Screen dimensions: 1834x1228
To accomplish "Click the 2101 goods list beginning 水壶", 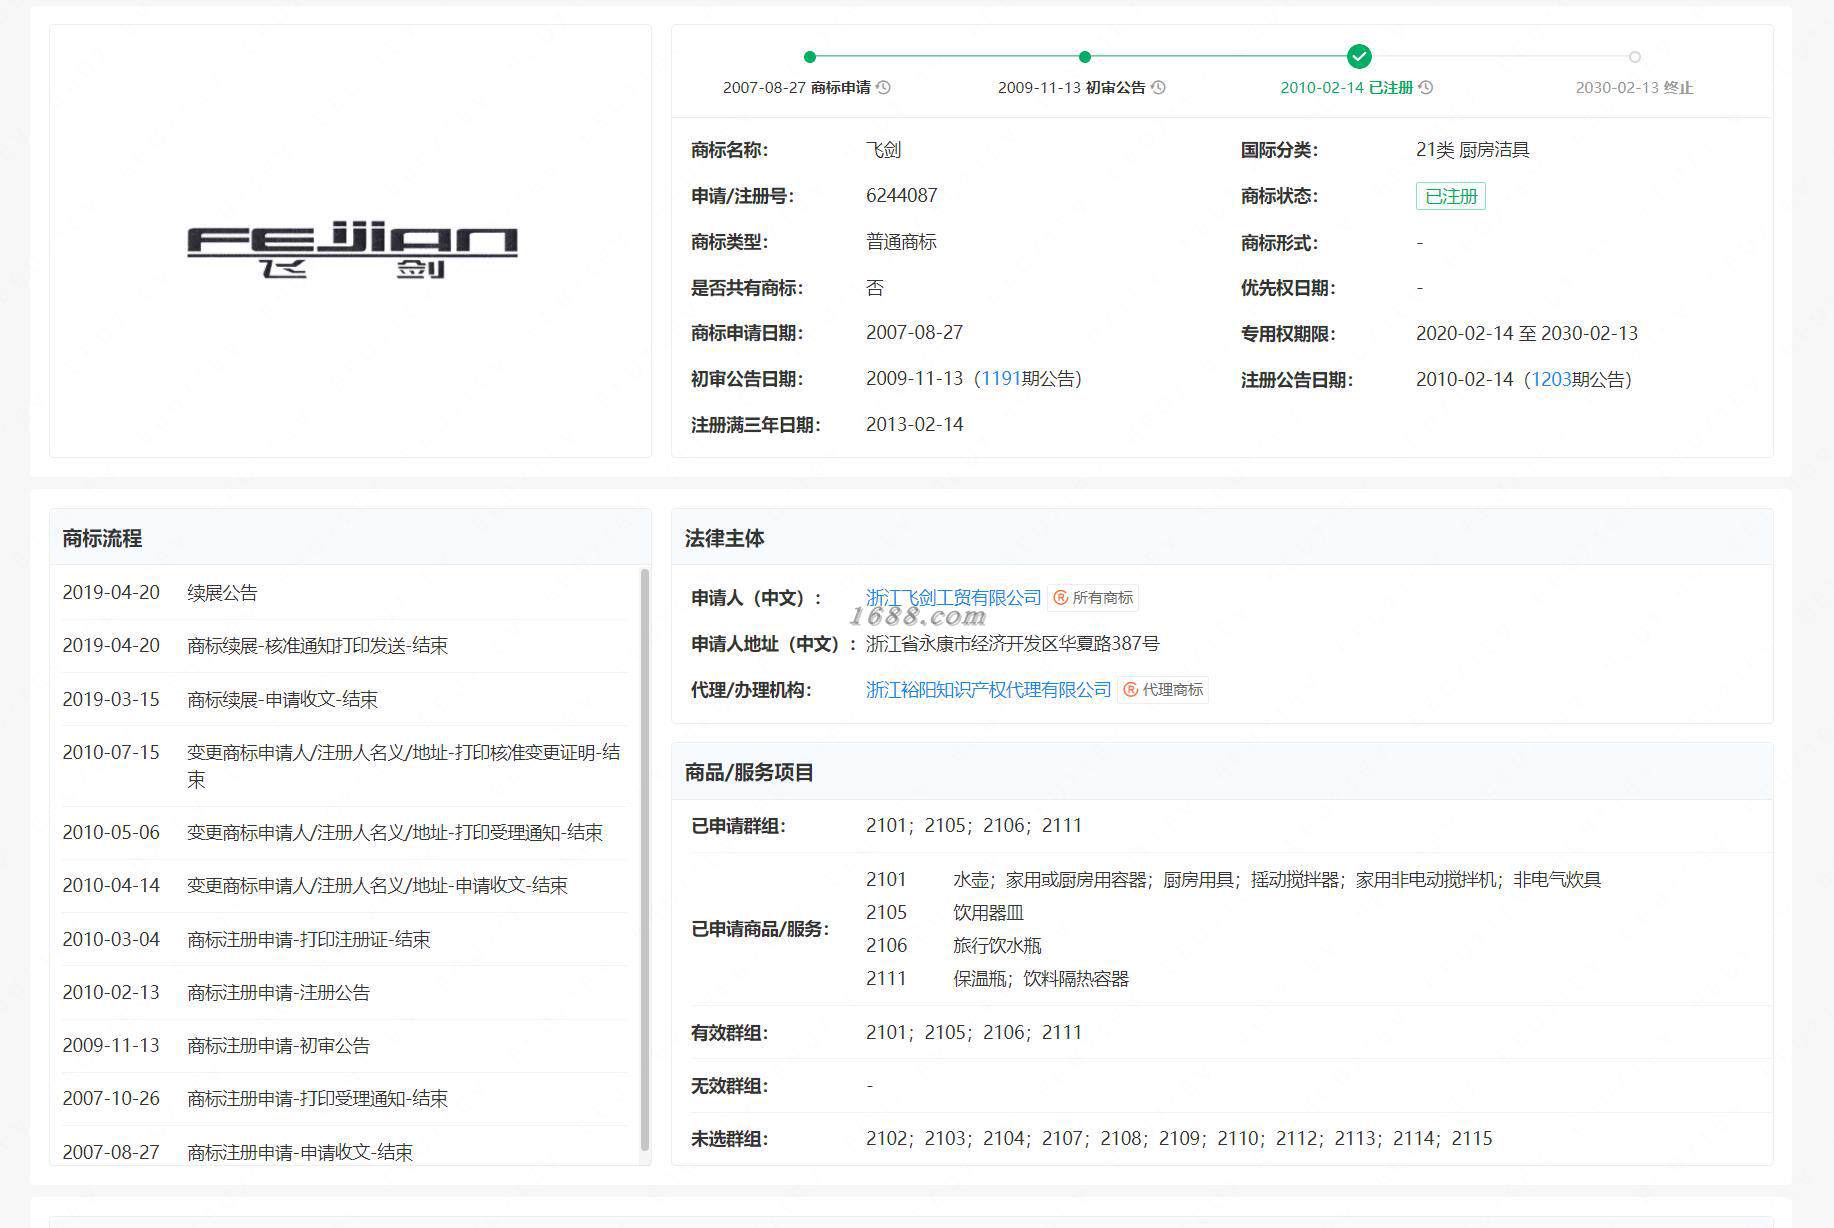I will [1277, 880].
